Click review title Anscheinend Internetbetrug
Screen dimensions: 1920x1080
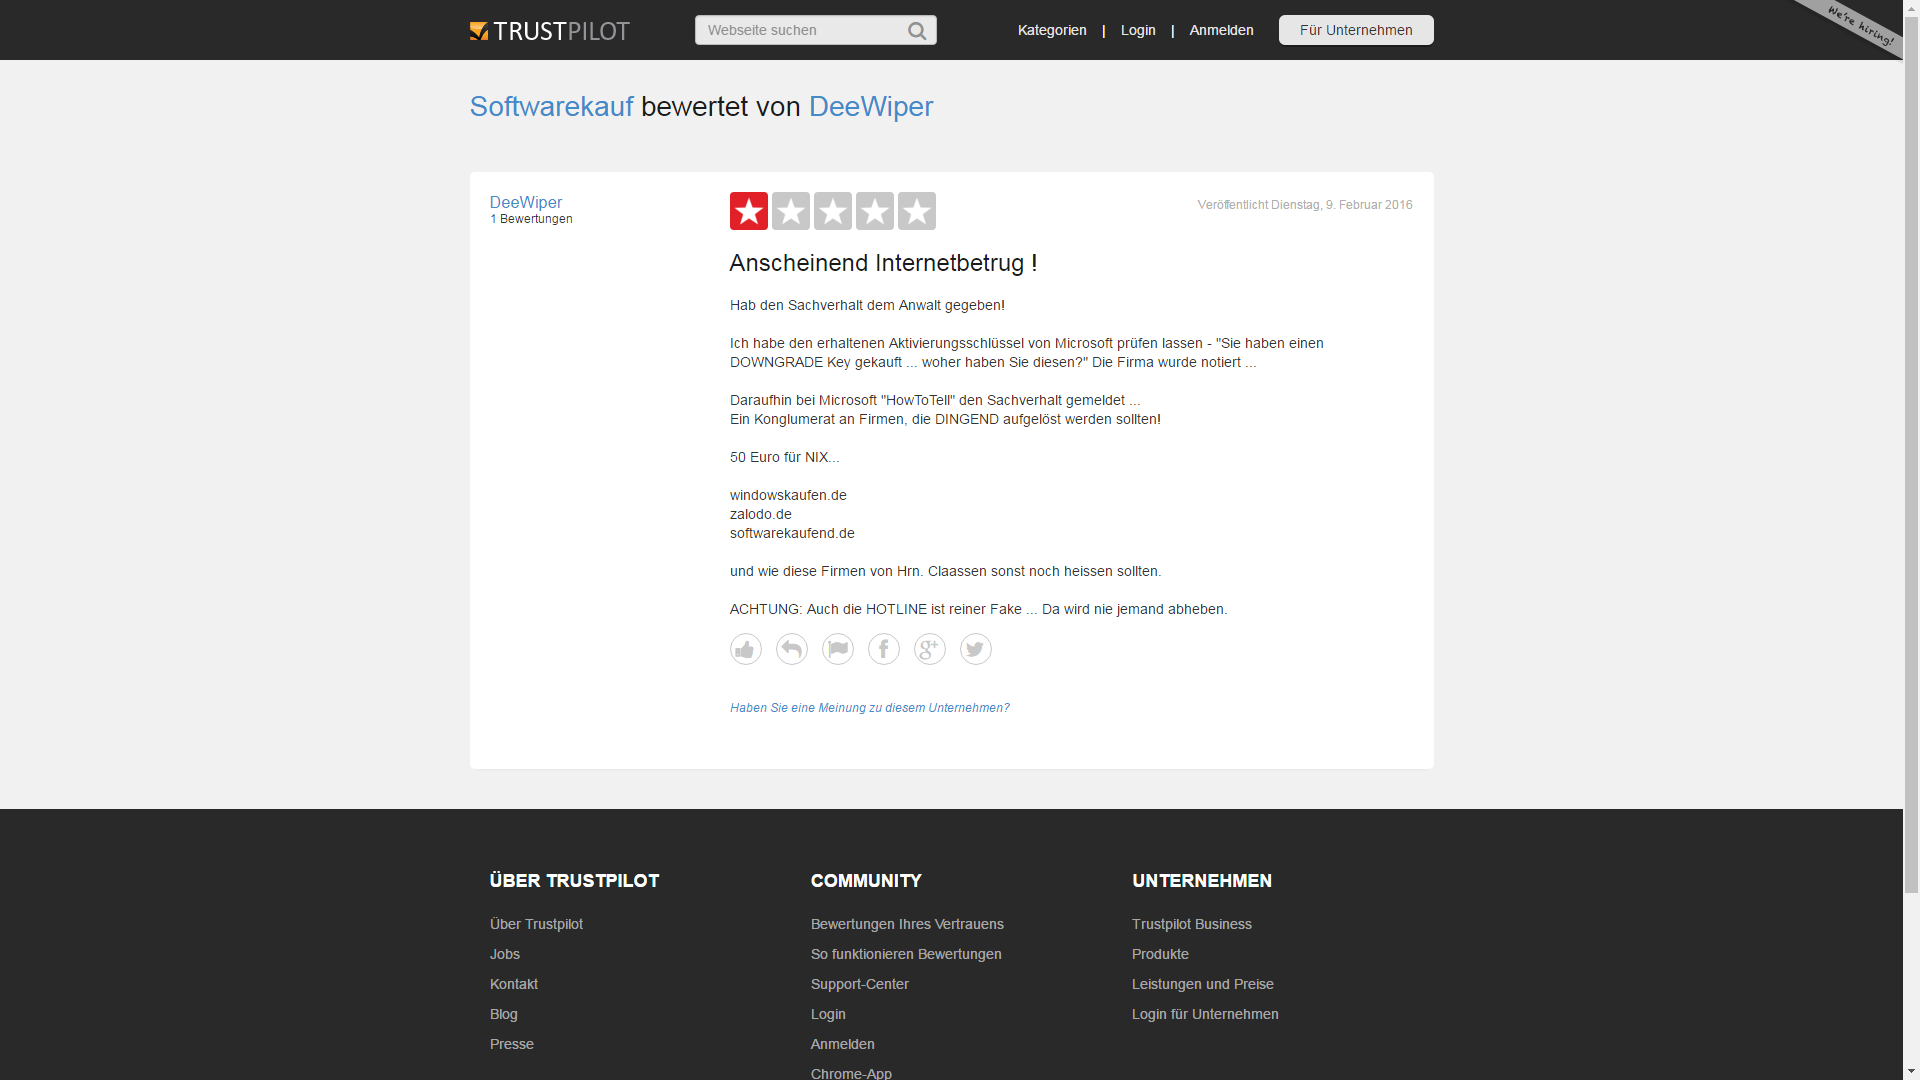point(883,263)
